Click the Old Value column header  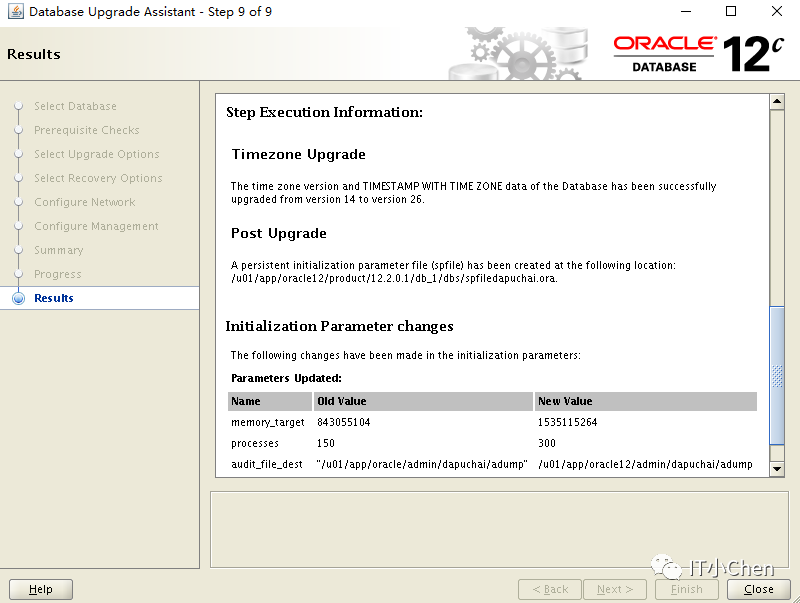[x=423, y=401]
